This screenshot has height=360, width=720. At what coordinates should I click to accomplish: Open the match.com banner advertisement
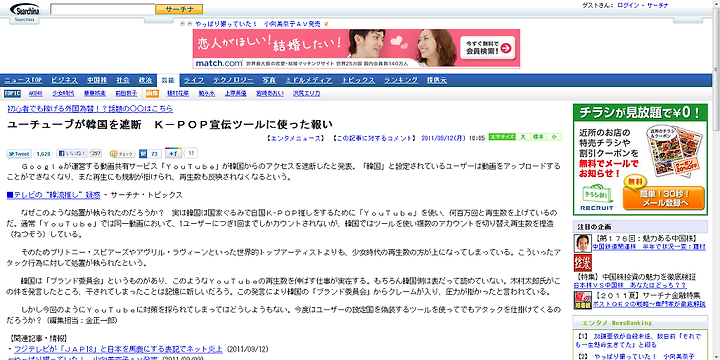[x=356, y=49]
